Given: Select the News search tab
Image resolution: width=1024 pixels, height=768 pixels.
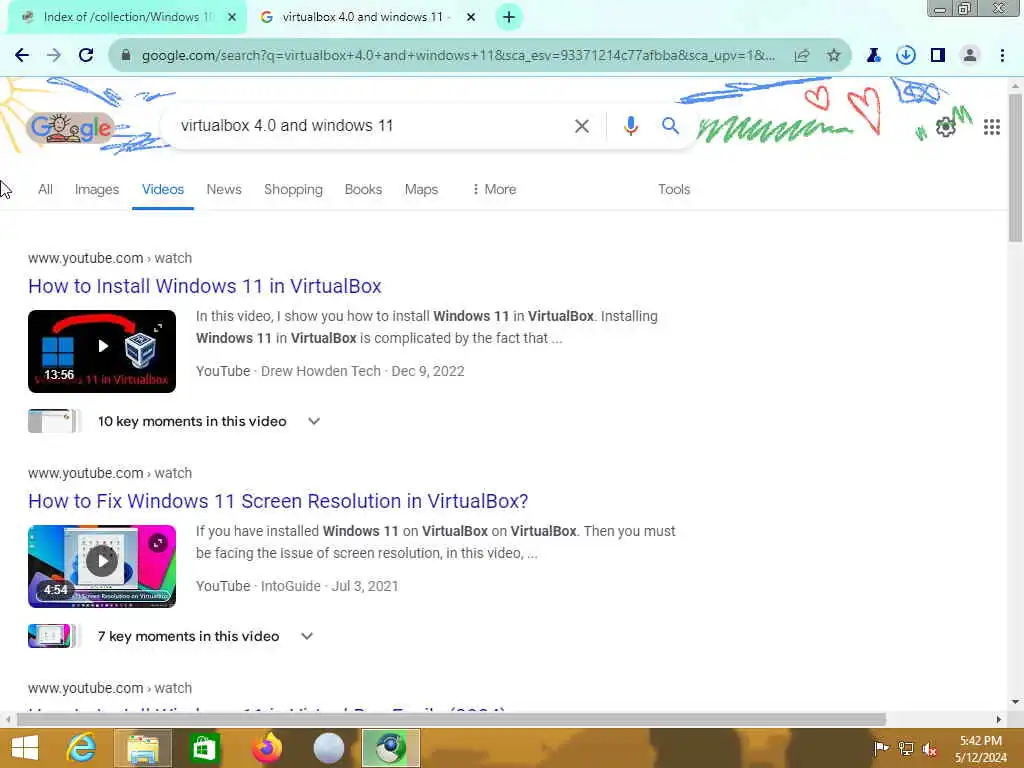Looking at the screenshot, I should 224,189.
